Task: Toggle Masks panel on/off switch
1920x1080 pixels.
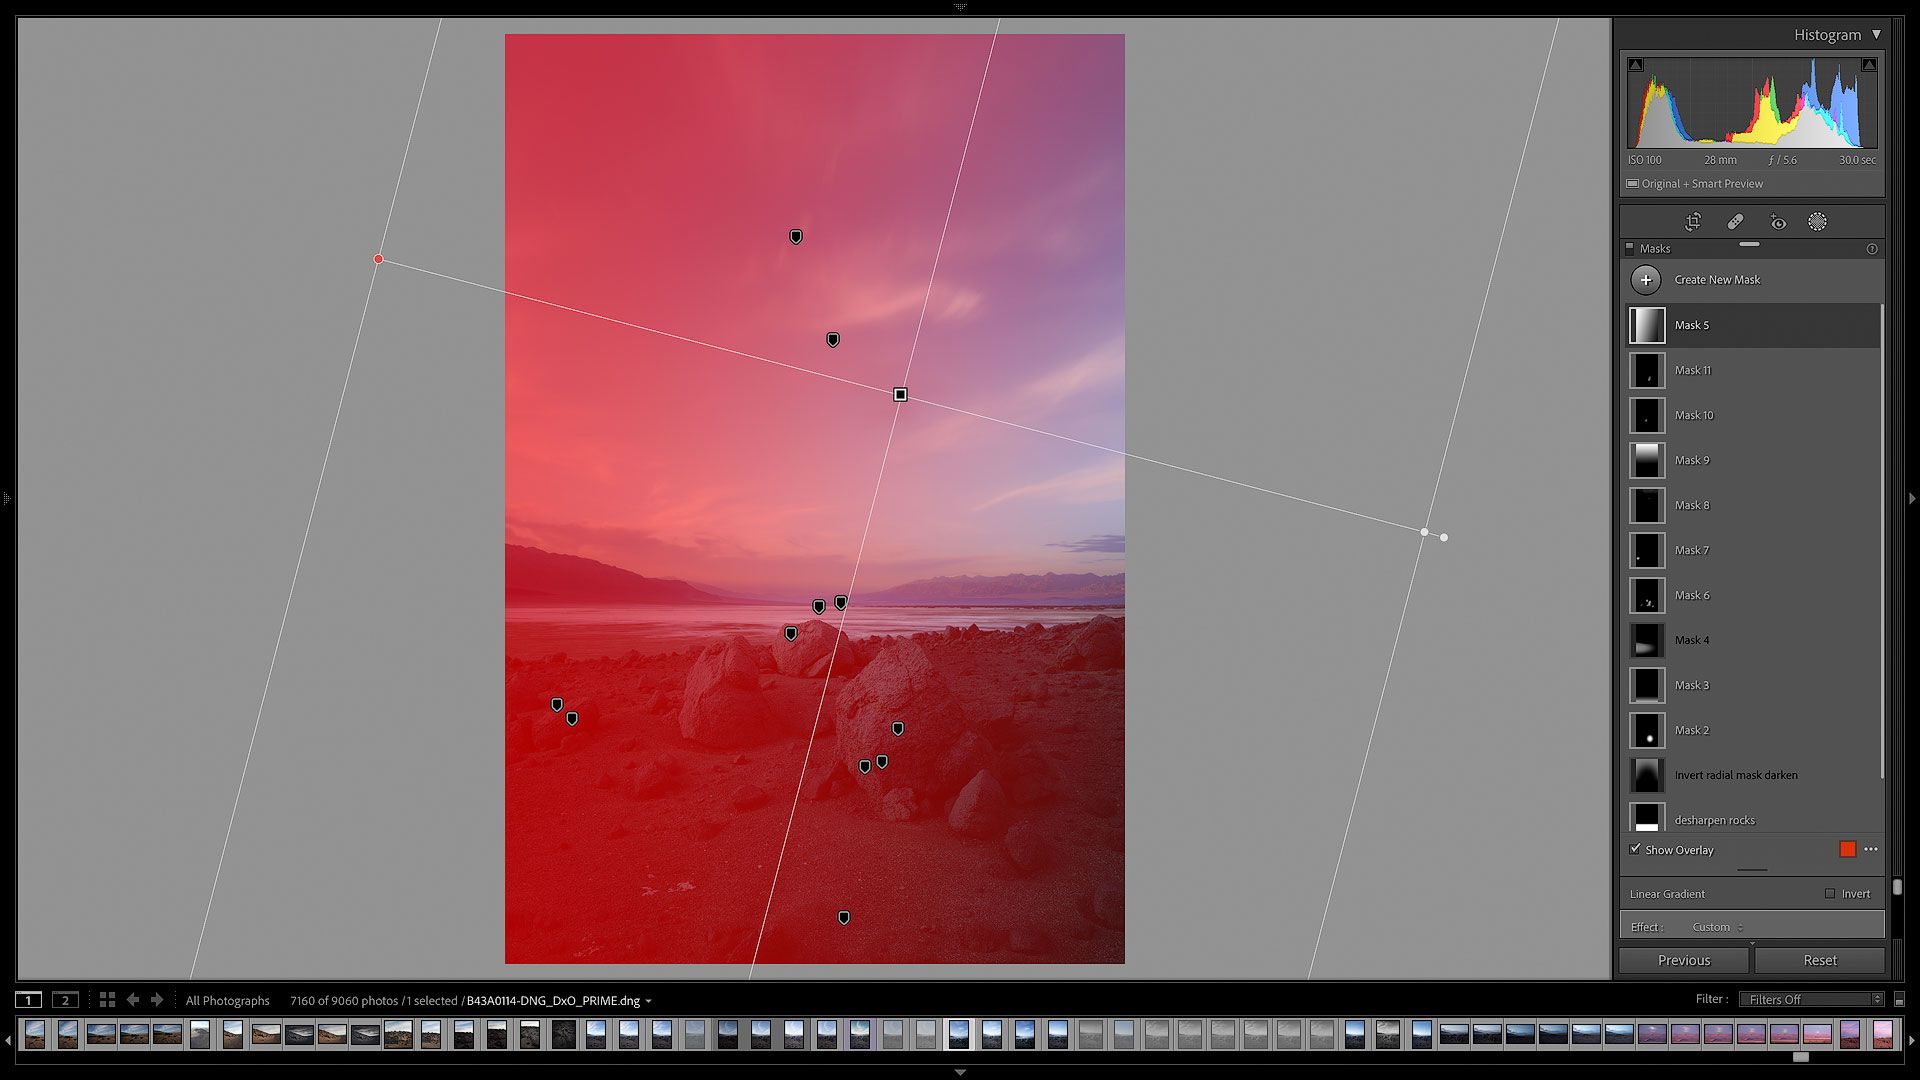Action: pos(1630,249)
